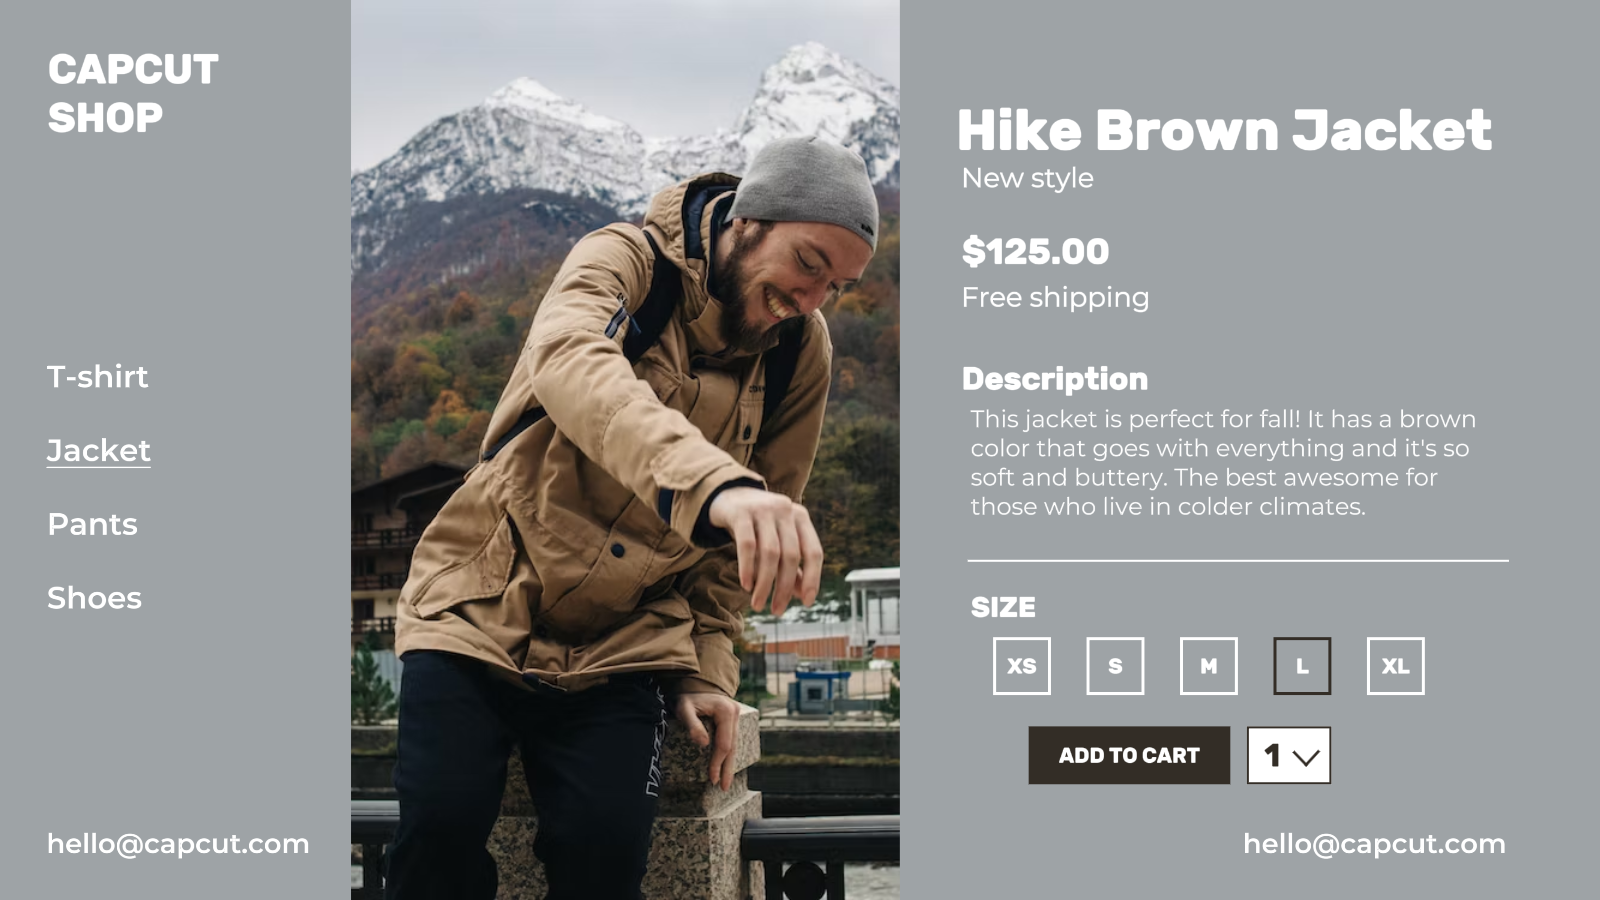Go to the Pants category

click(x=93, y=524)
